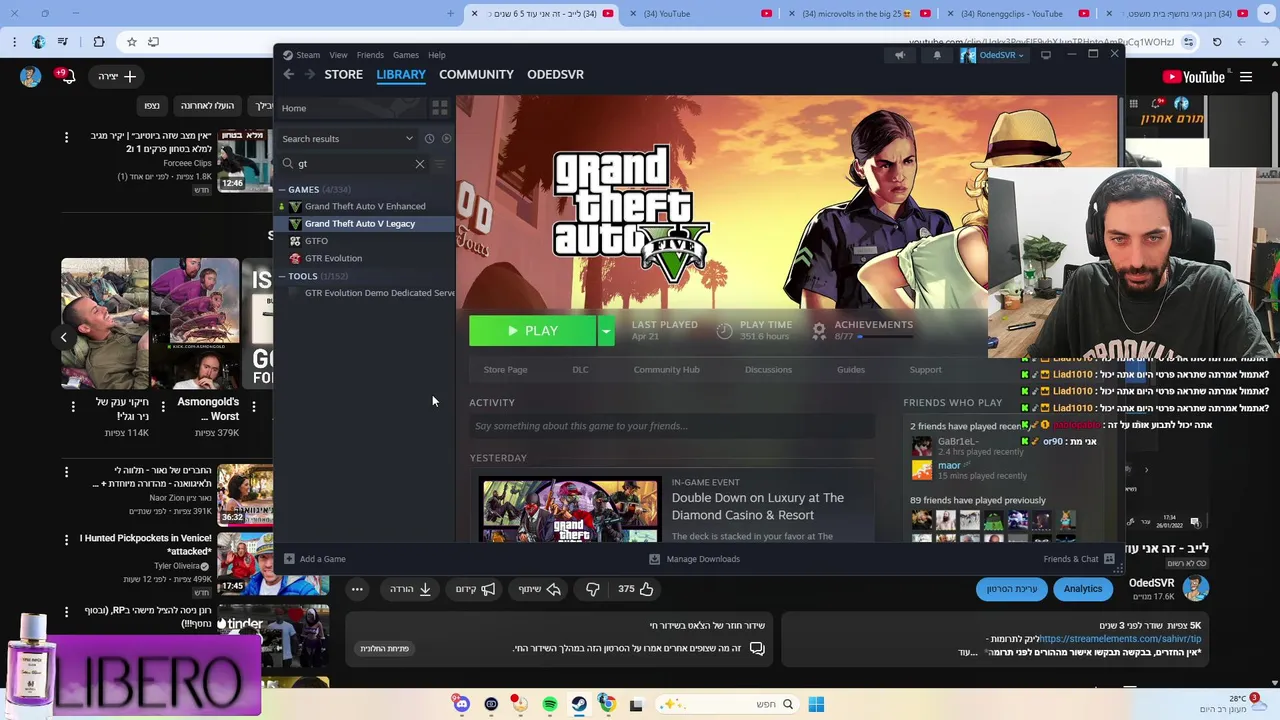Open achievements trophy icon for GTA V
The height and width of the screenshot is (720, 1280).
[x=819, y=330]
